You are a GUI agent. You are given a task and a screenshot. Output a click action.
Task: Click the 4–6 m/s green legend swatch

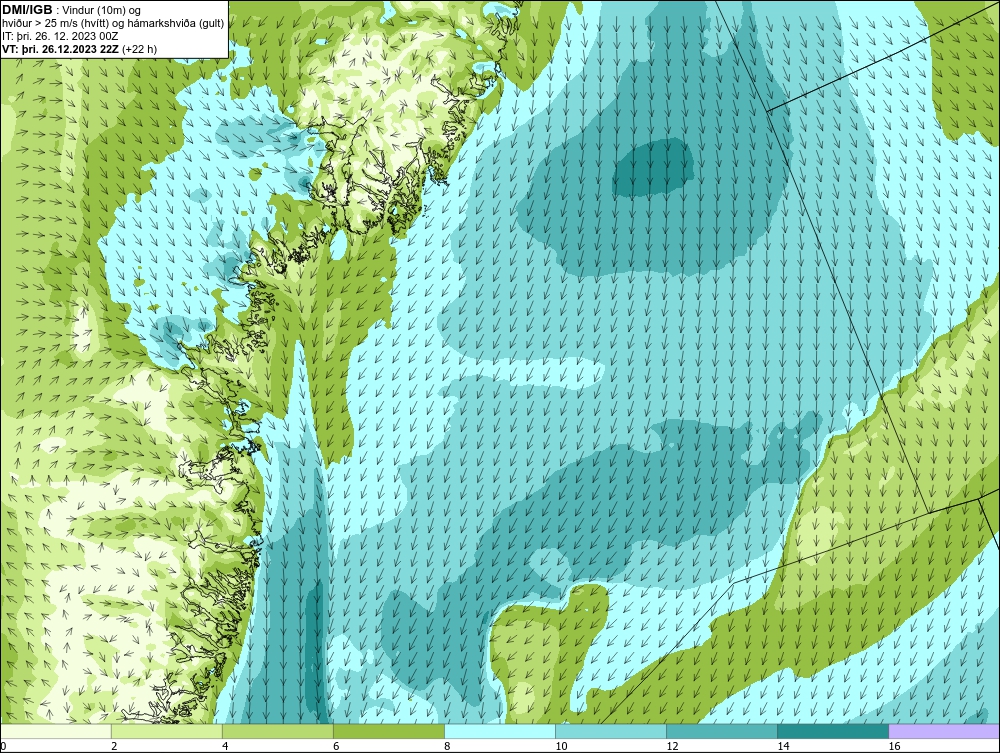[278, 731]
